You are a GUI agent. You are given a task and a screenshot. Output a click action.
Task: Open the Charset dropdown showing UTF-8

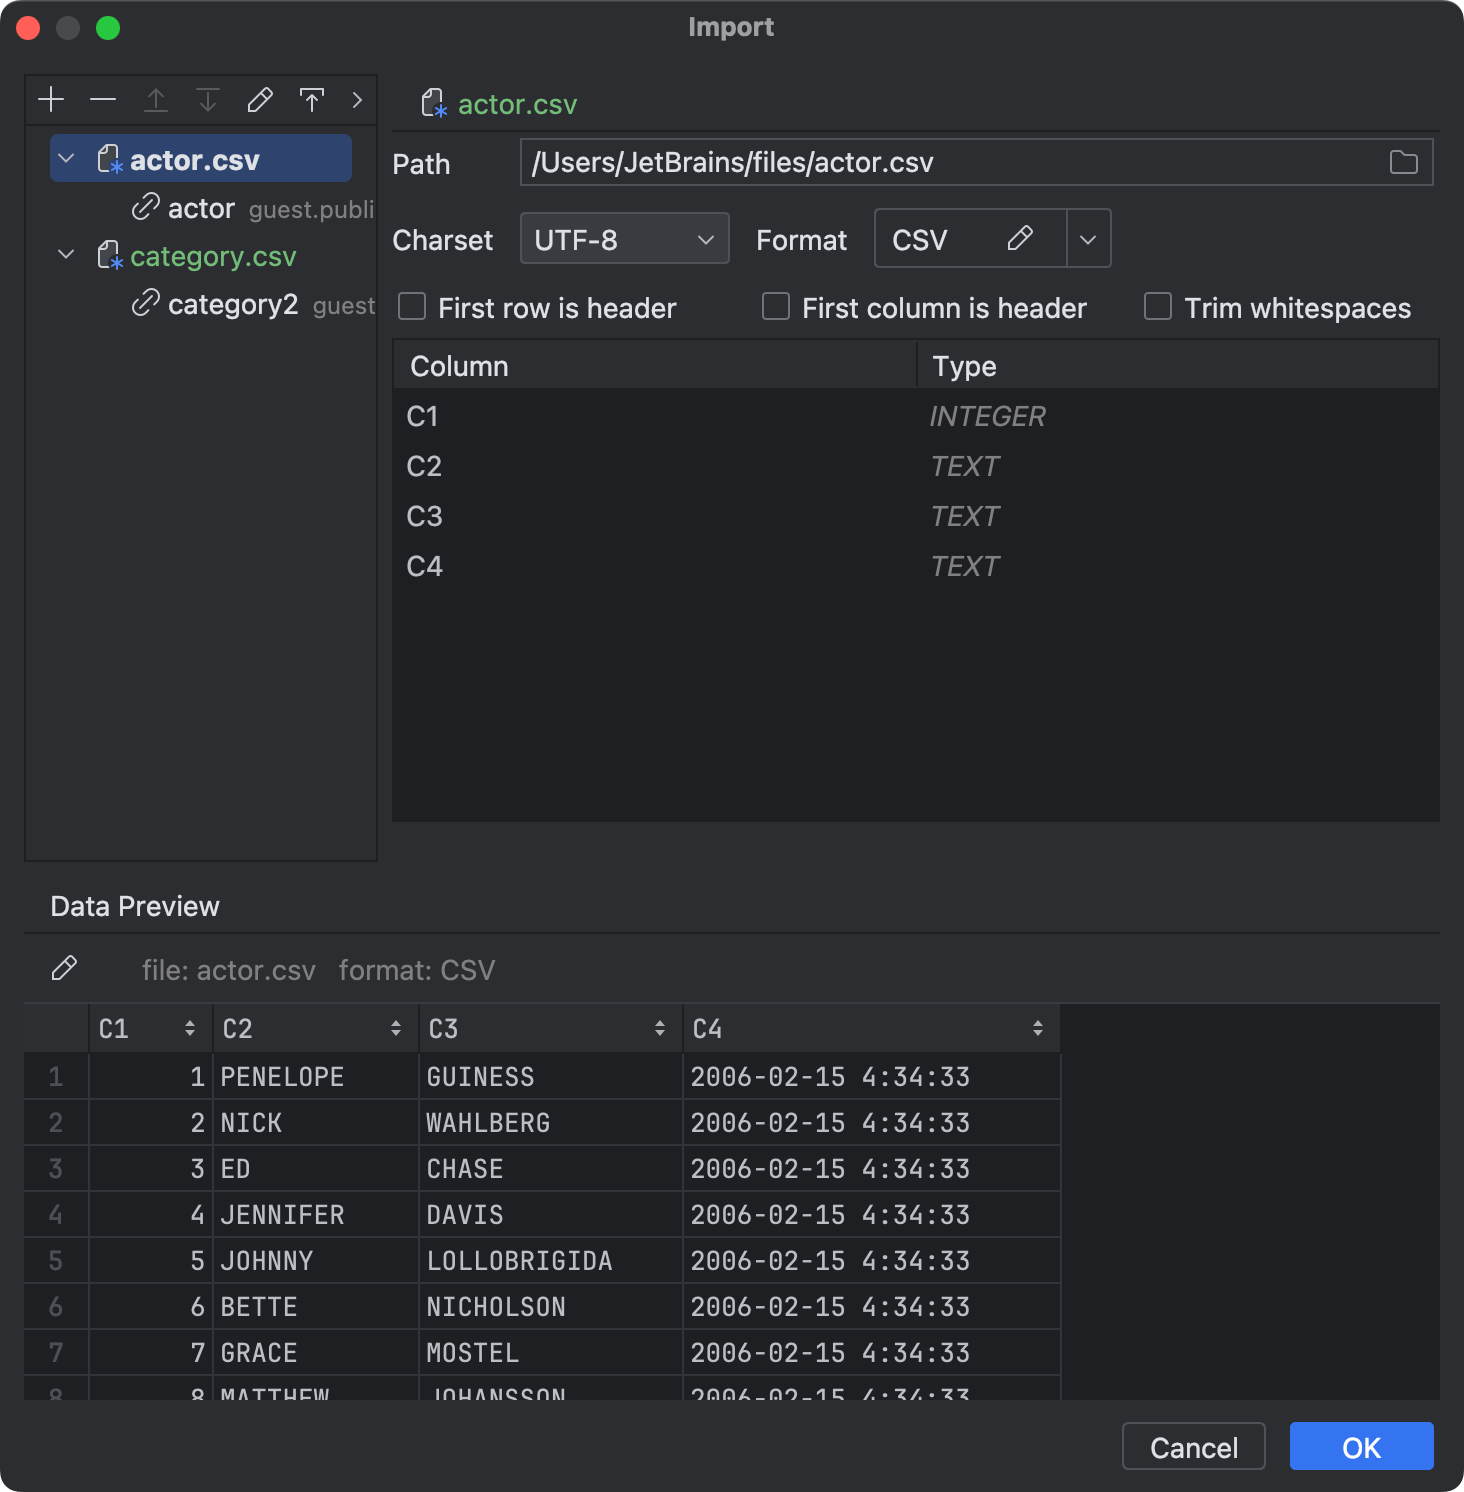(624, 238)
